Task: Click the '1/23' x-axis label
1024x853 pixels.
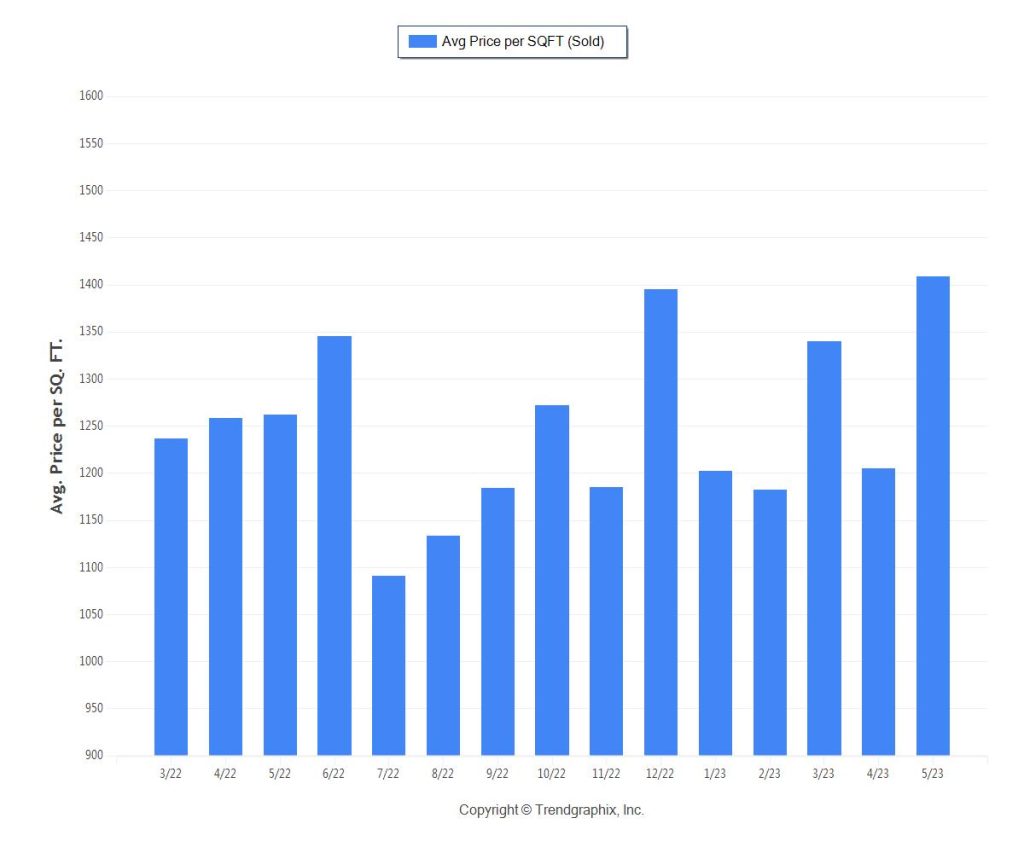Action: (x=715, y=773)
